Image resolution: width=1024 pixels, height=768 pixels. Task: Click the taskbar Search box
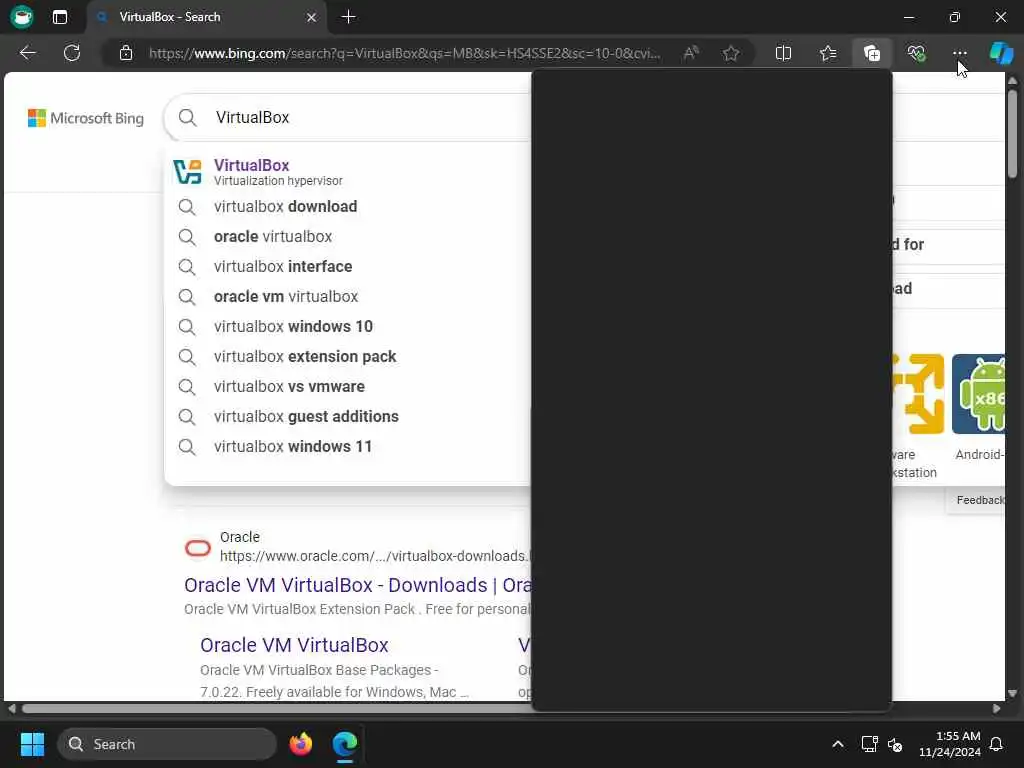tap(167, 744)
